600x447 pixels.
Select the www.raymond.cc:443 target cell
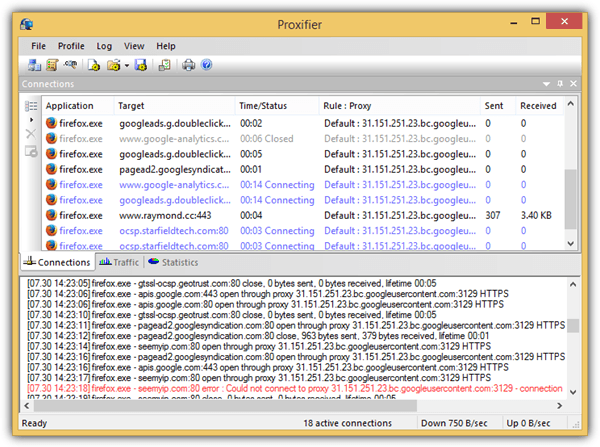pyautogui.click(x=165, y=215)
